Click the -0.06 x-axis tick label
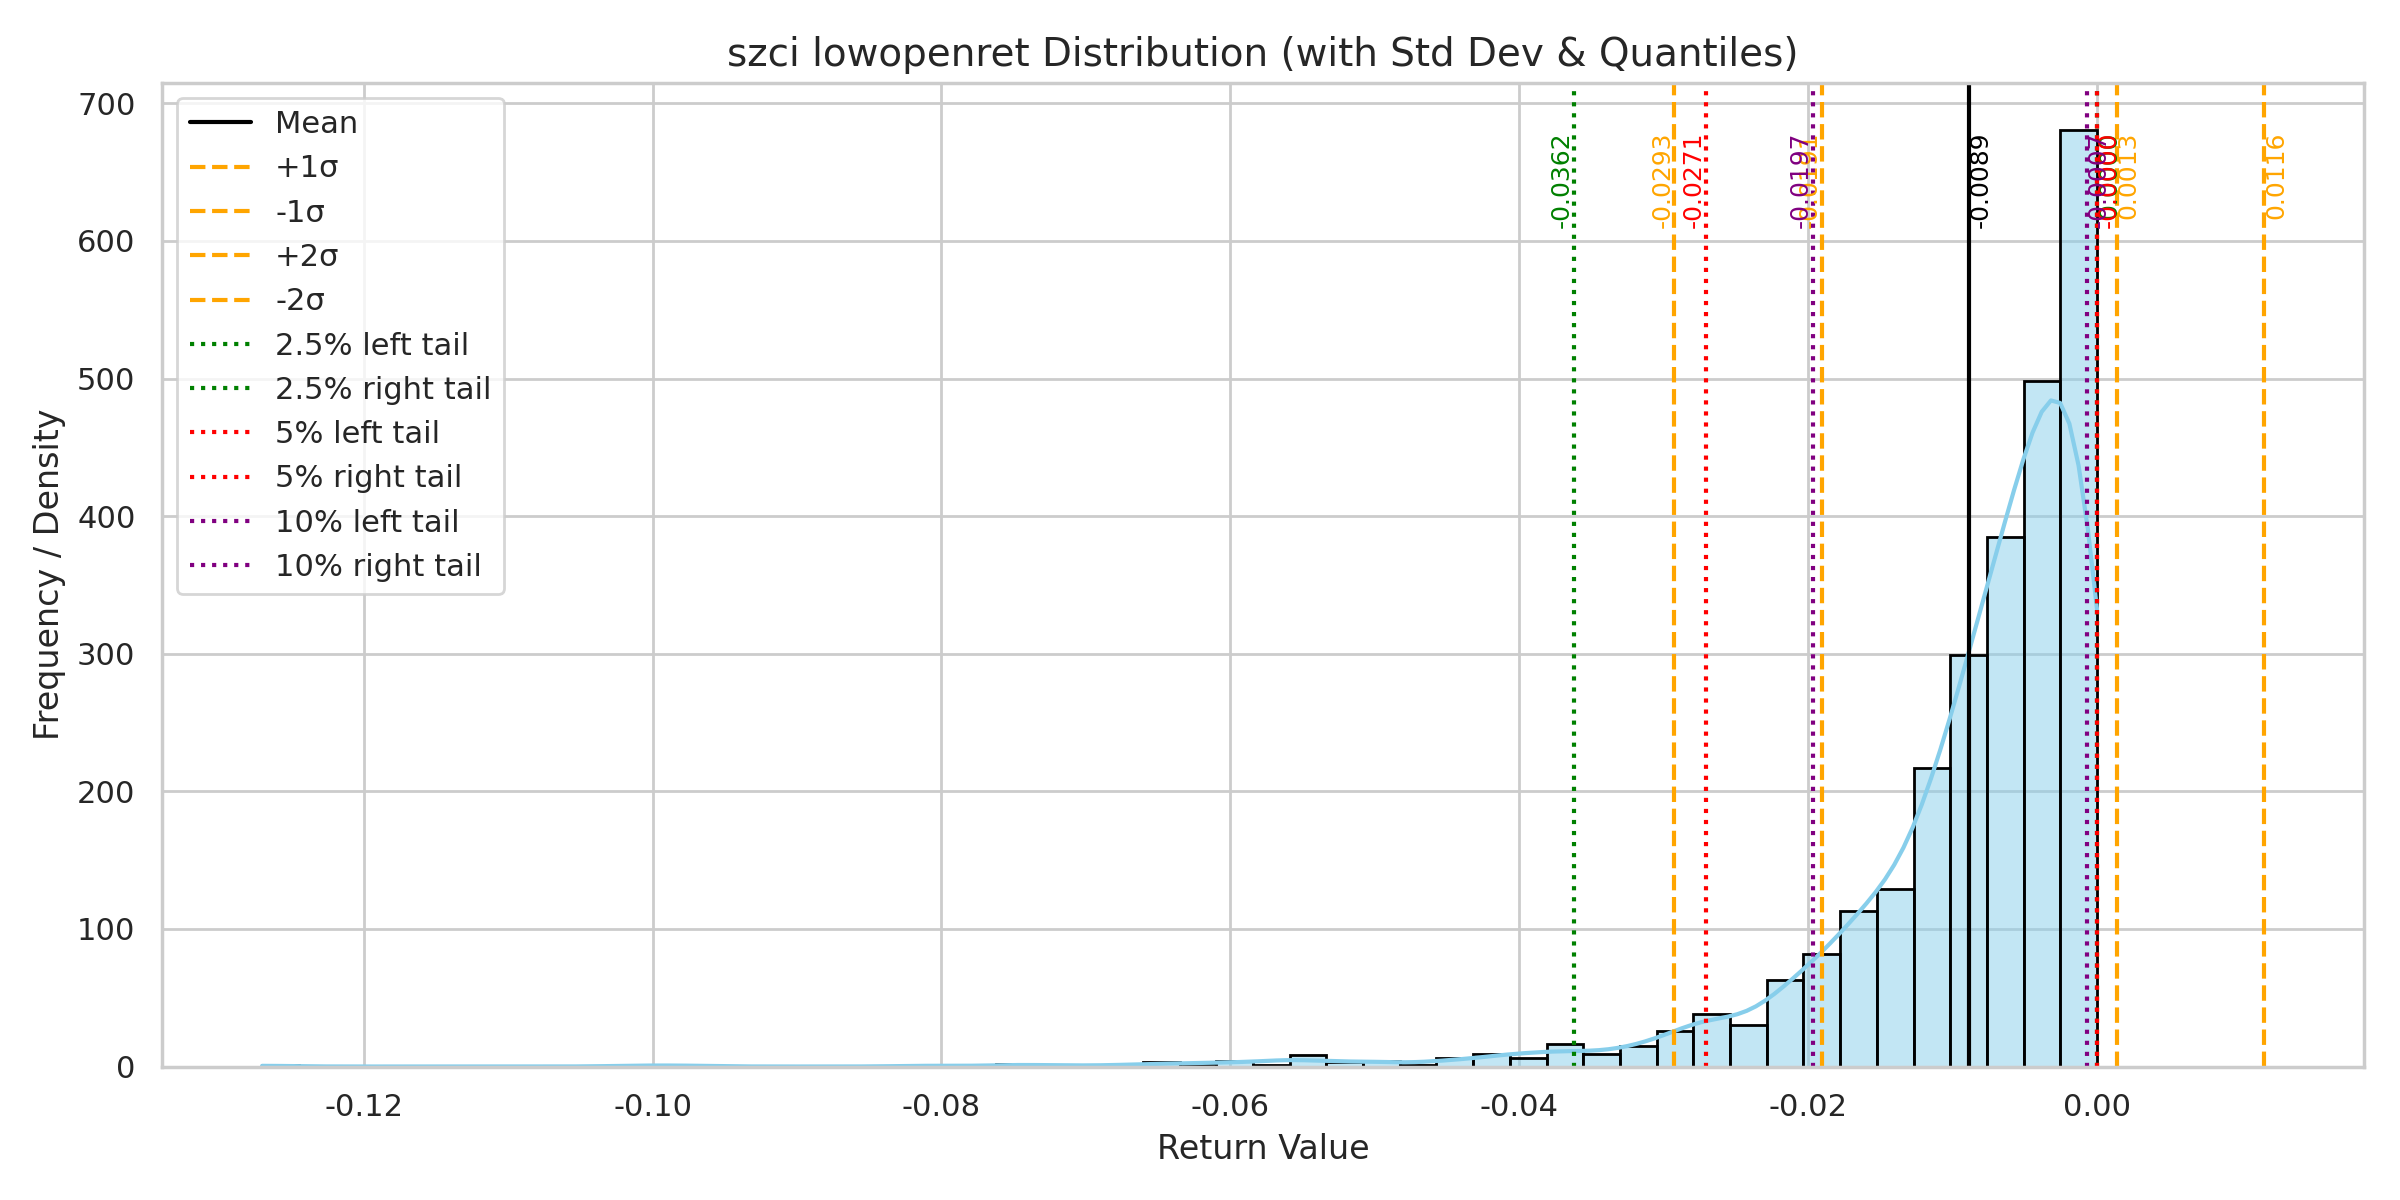The height and width of the screenshot is (1200, 2400). click(x=1229, y=1106)
